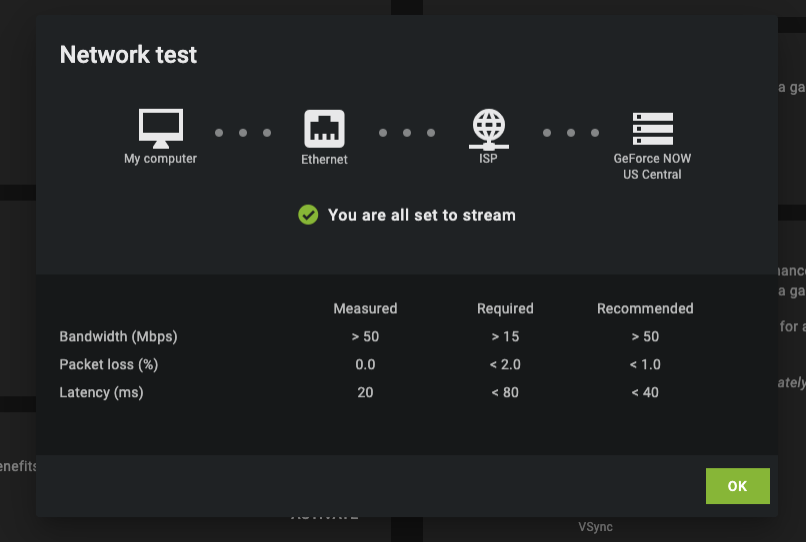The height and width of the screenshot is (542, 806).
Task: Click the Bandwidth (Mbps) row label
Action: coord(118,336)
